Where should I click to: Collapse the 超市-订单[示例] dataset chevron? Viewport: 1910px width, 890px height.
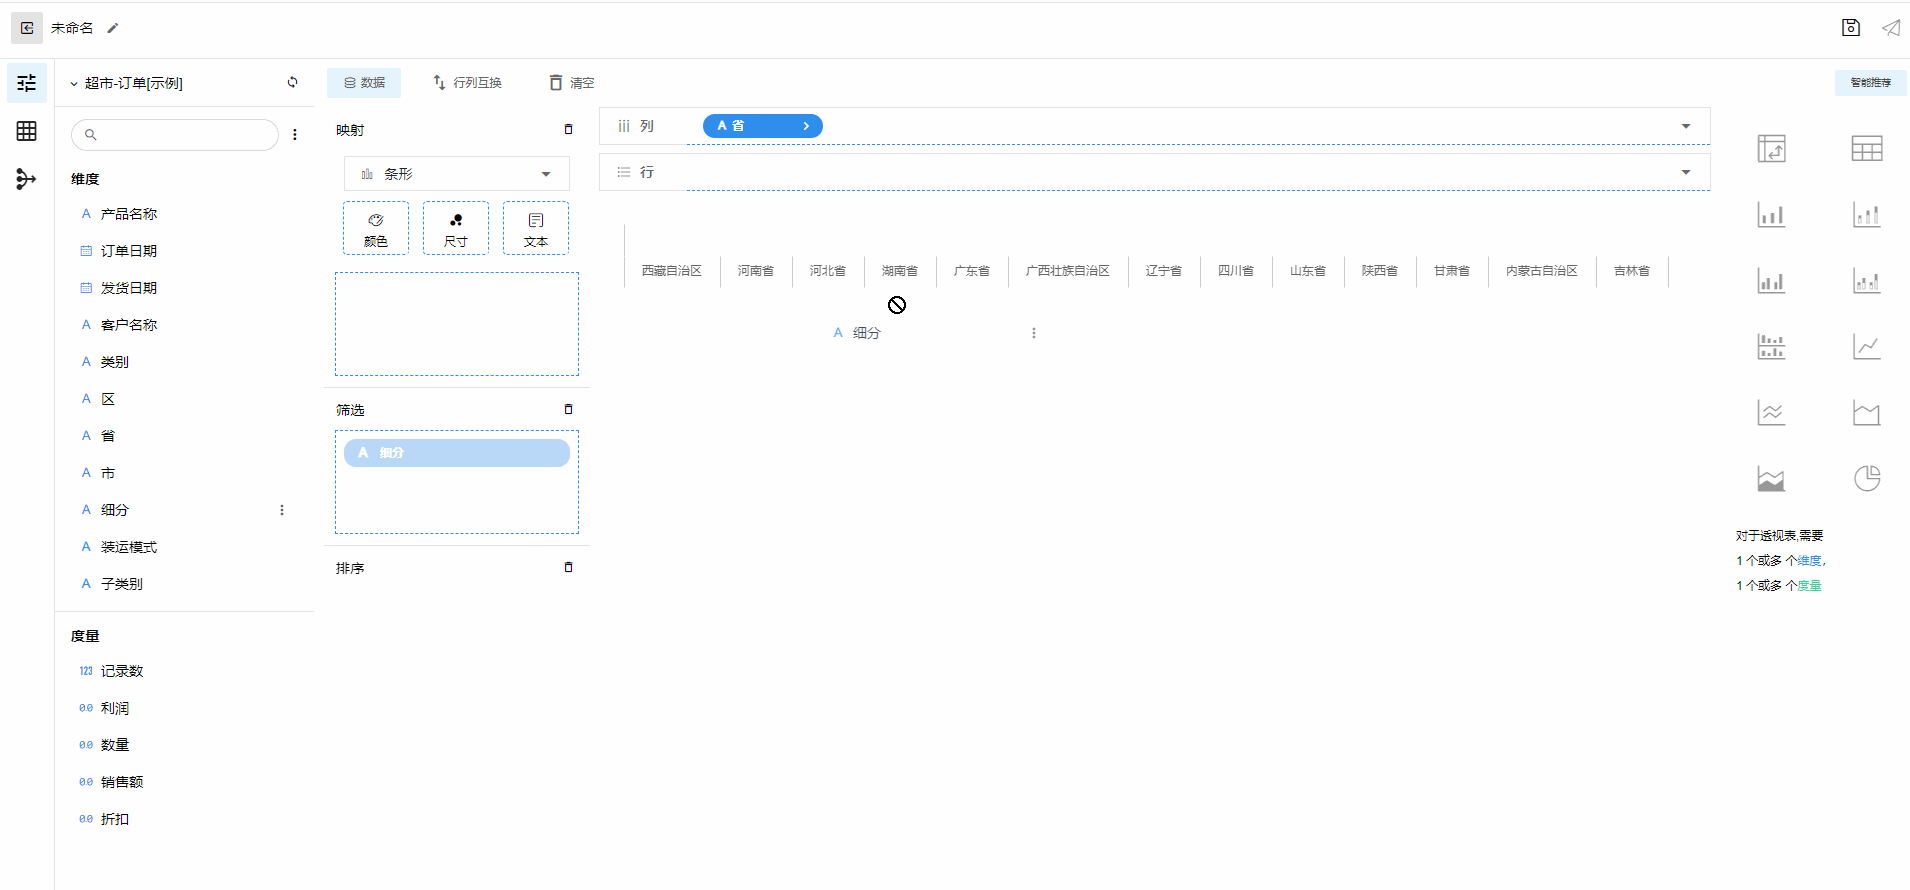point(74,84)
